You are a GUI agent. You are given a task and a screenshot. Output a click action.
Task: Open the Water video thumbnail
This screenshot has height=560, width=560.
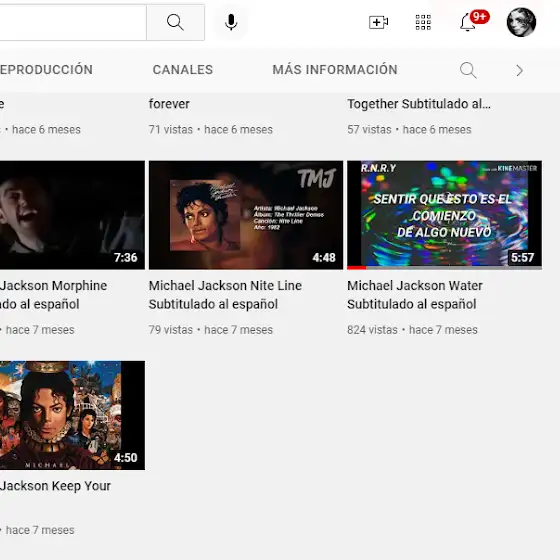444,215
